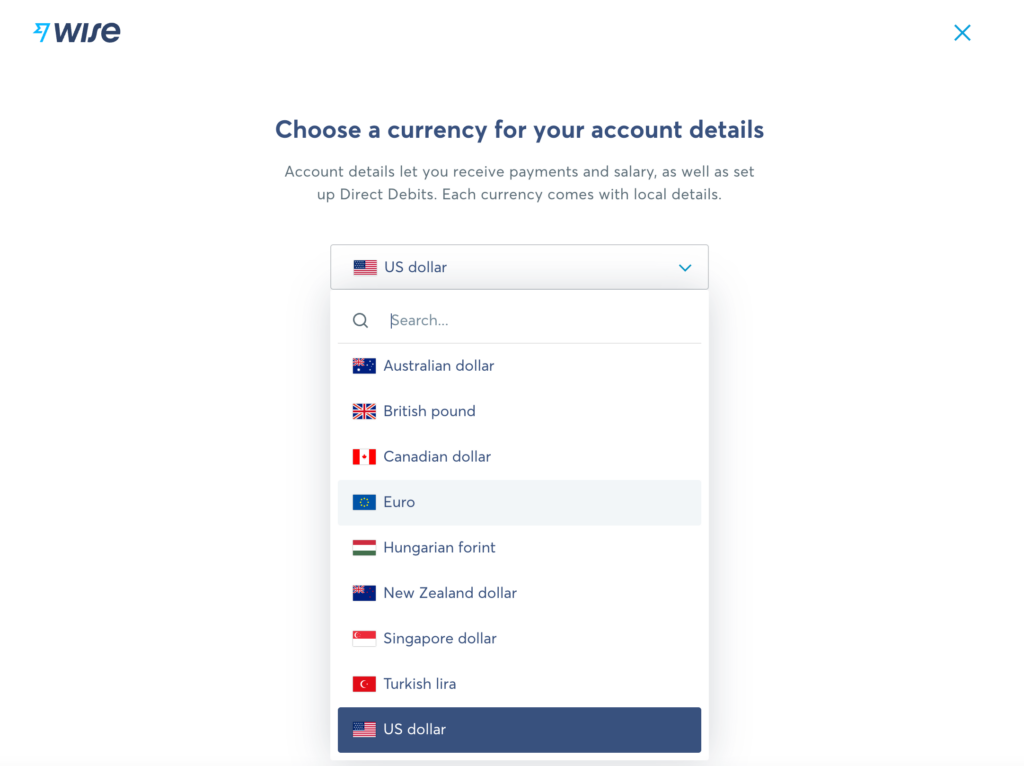Collapse the currency dropdown via chevron arrow
The image size is (1024, 766).
tap(684, 268)
